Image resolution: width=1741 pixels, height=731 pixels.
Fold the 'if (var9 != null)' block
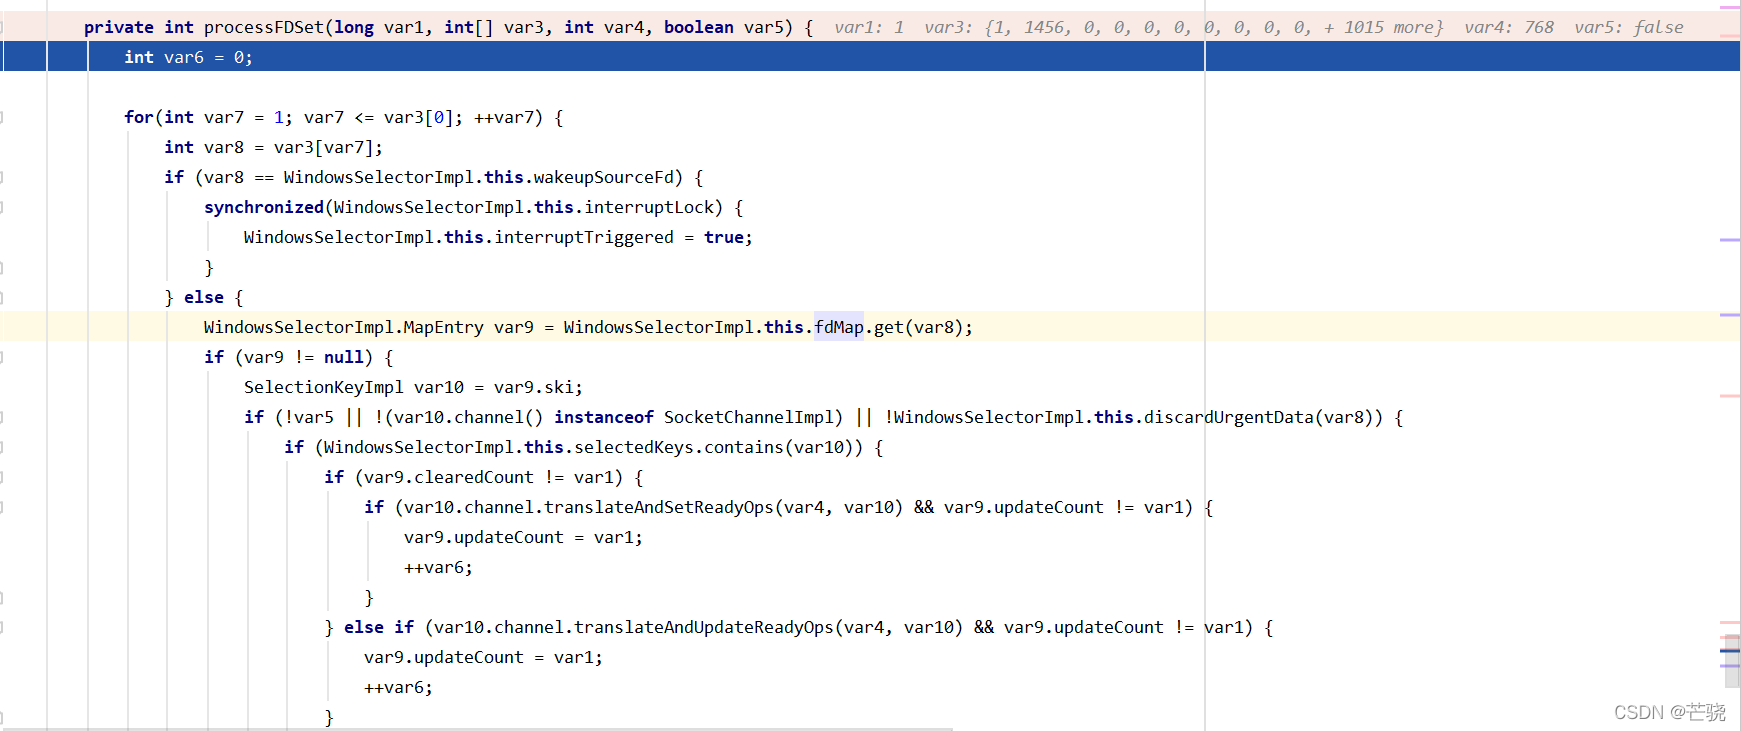coord(2,358)
